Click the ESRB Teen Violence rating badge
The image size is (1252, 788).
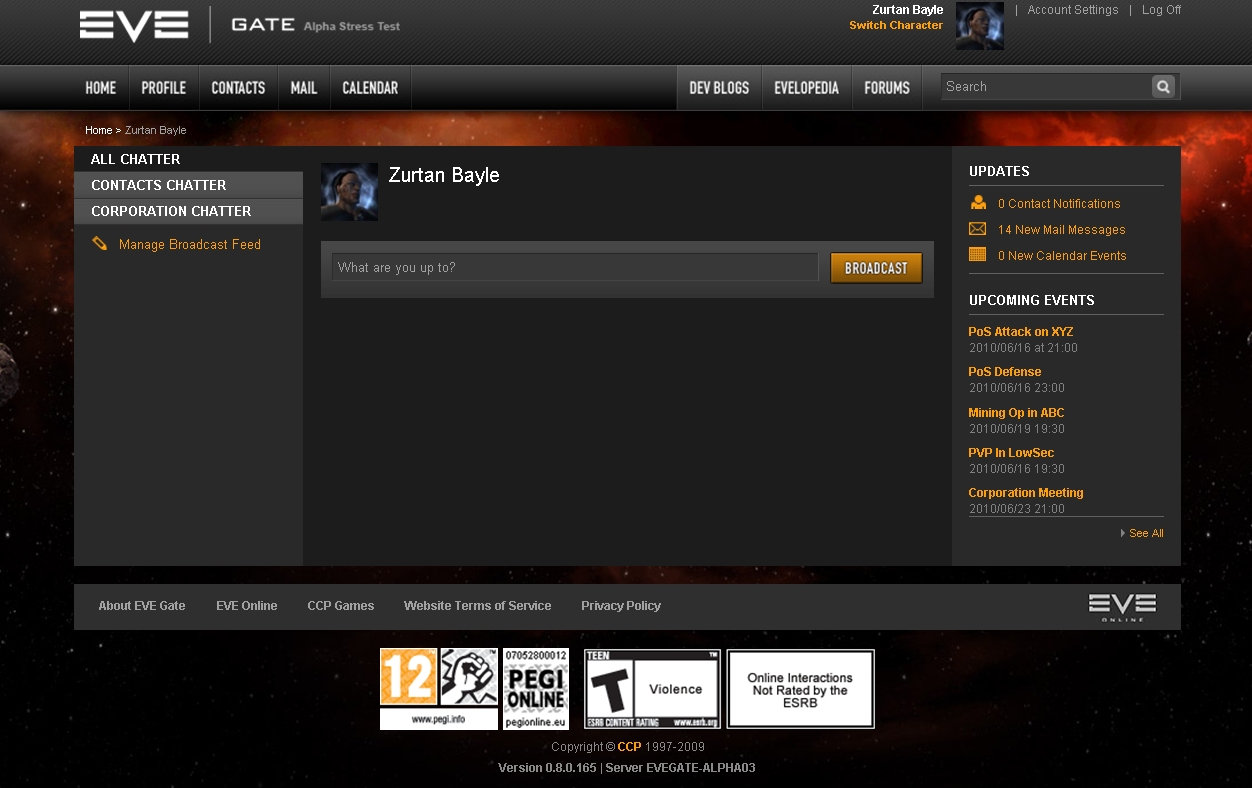pos(652,689)
